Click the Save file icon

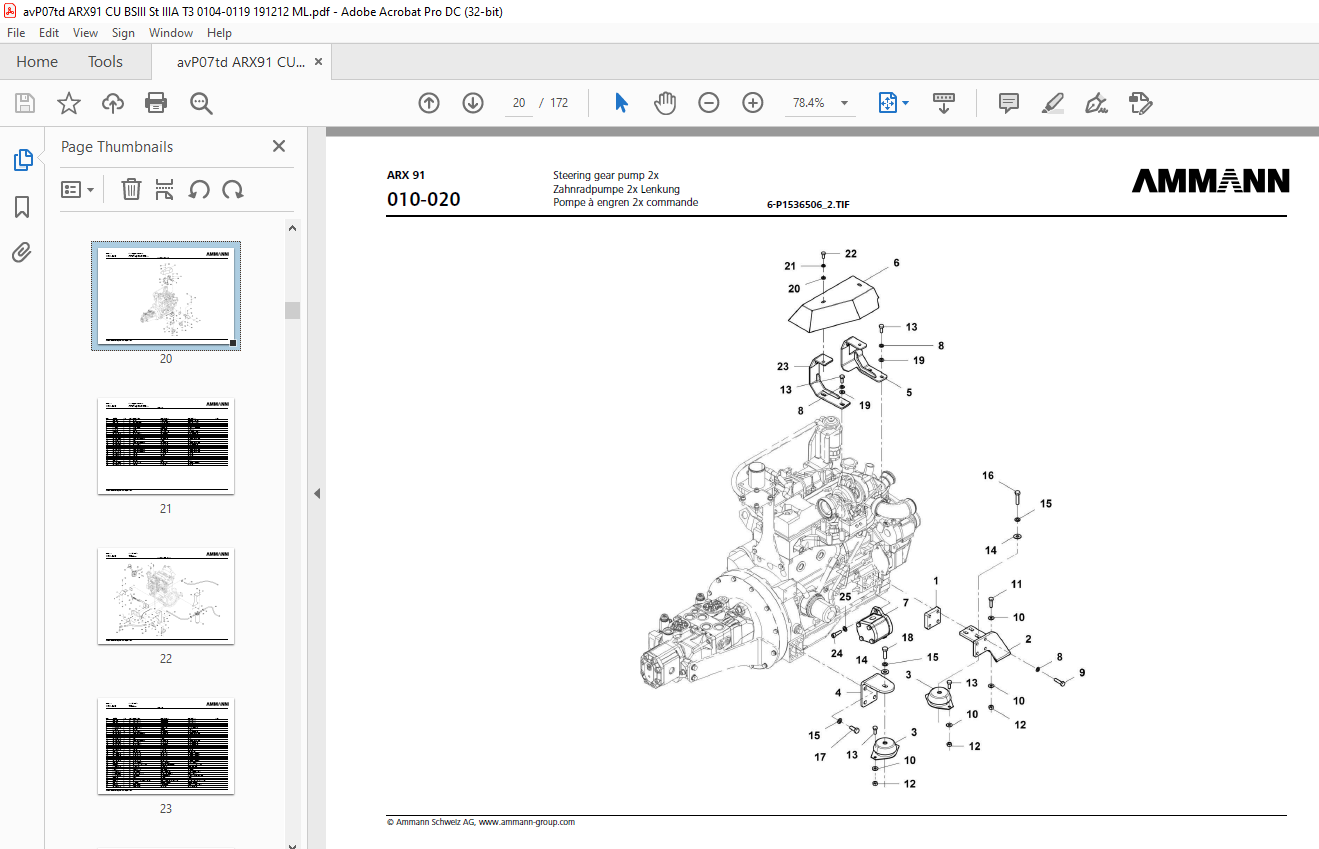point(25,103)
